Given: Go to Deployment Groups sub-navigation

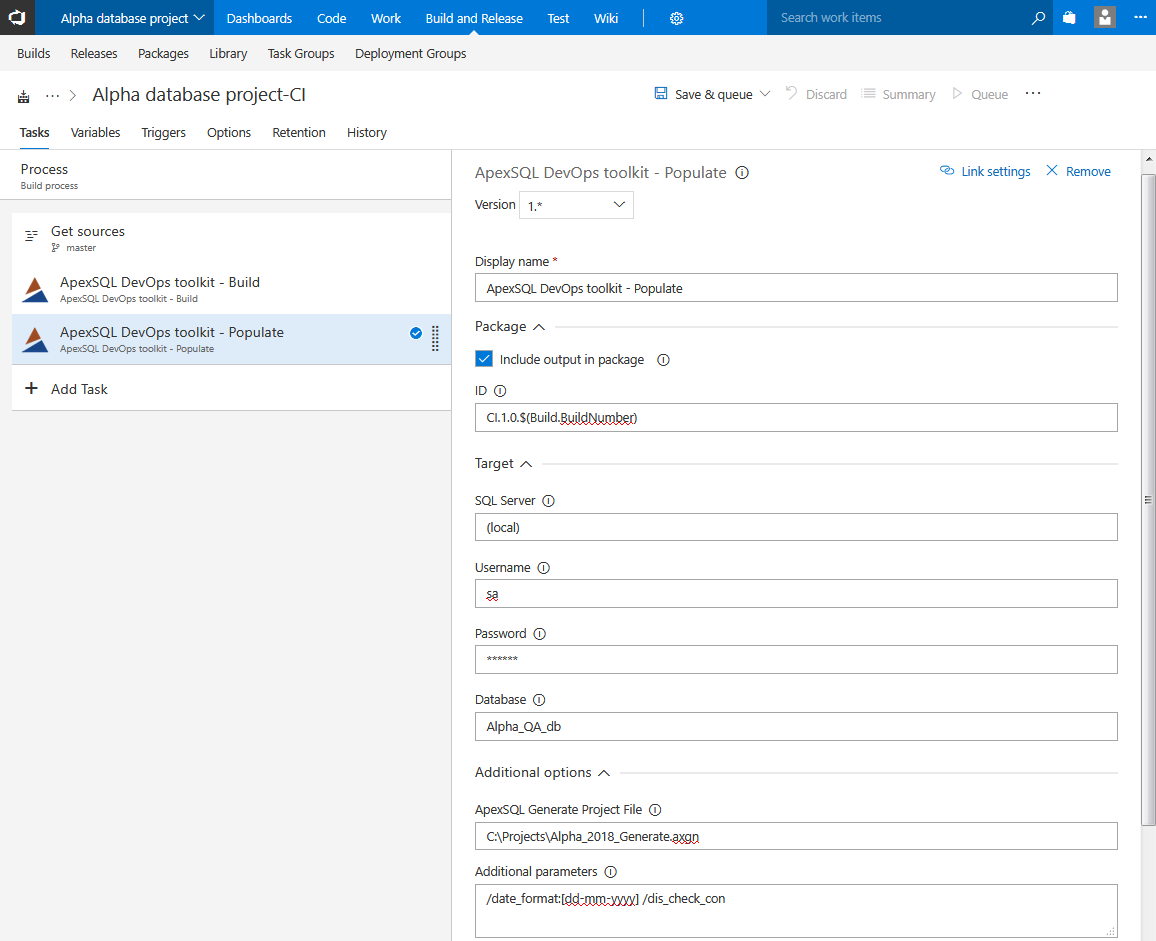Looking at the screenshot, I should coord(411,54).
